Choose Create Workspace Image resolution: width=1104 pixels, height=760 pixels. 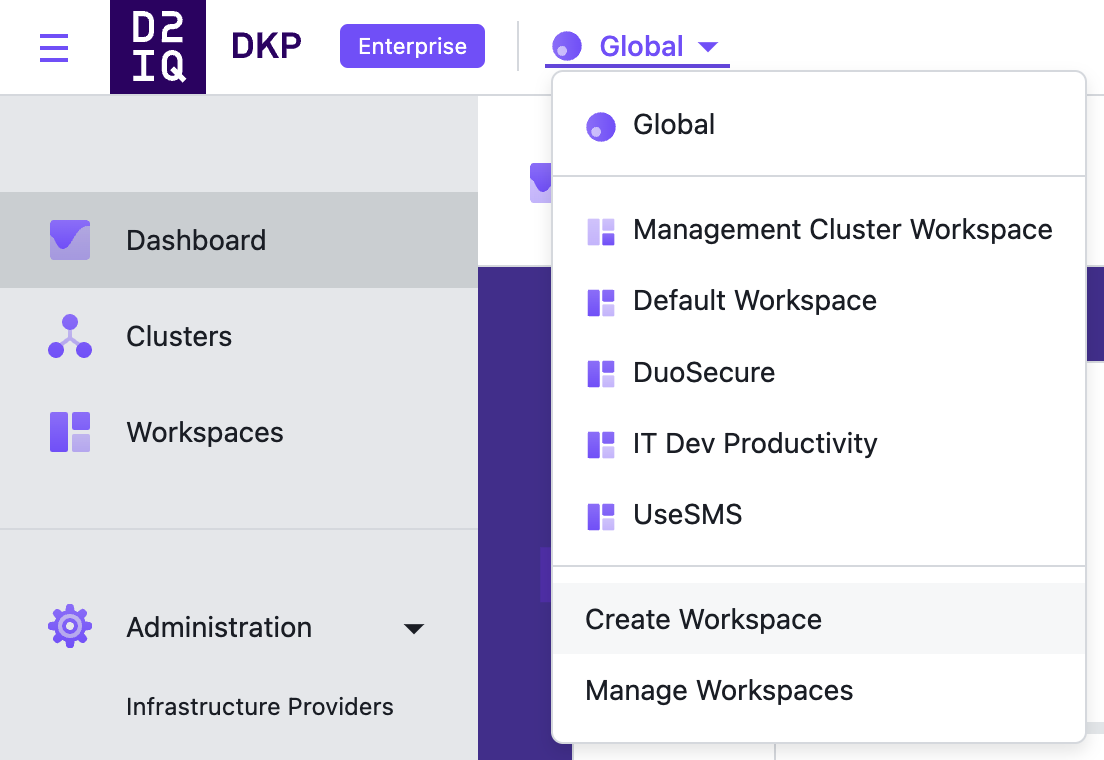click(x=819, y=618)
